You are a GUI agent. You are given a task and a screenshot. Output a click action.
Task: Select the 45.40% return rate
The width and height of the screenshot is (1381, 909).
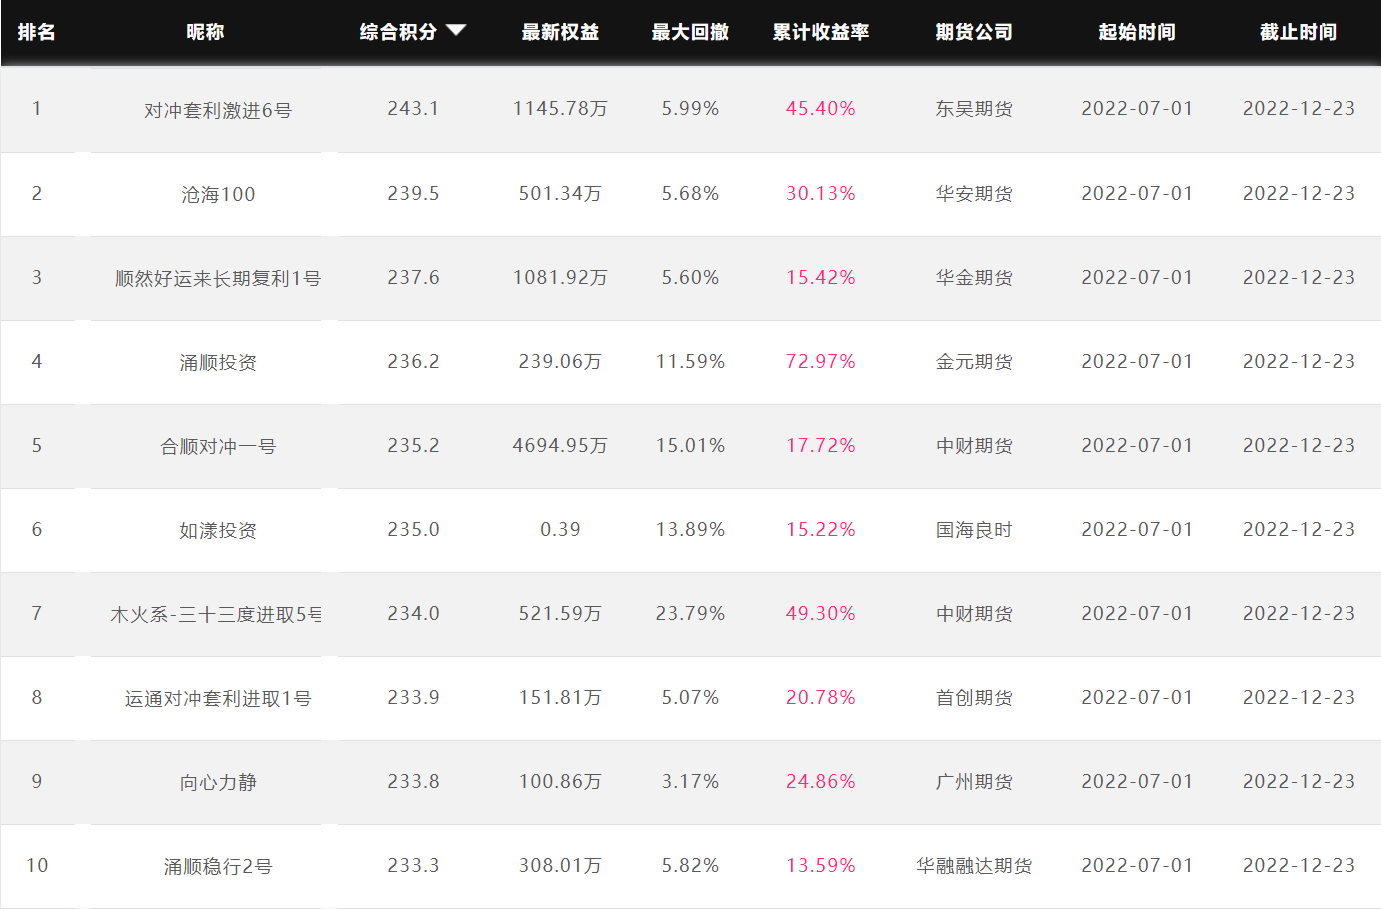[821, 108]
